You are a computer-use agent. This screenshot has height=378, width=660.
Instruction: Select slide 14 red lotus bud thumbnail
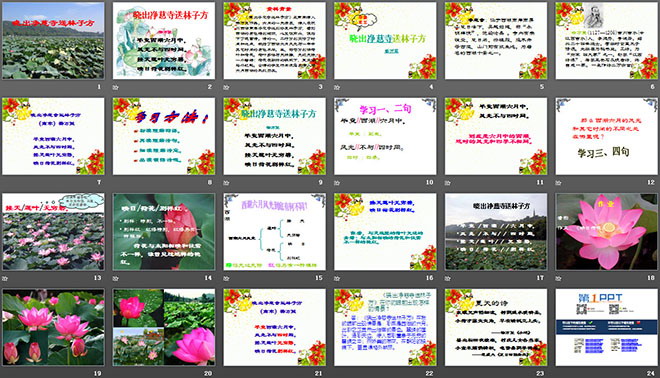tap(164, 232)
